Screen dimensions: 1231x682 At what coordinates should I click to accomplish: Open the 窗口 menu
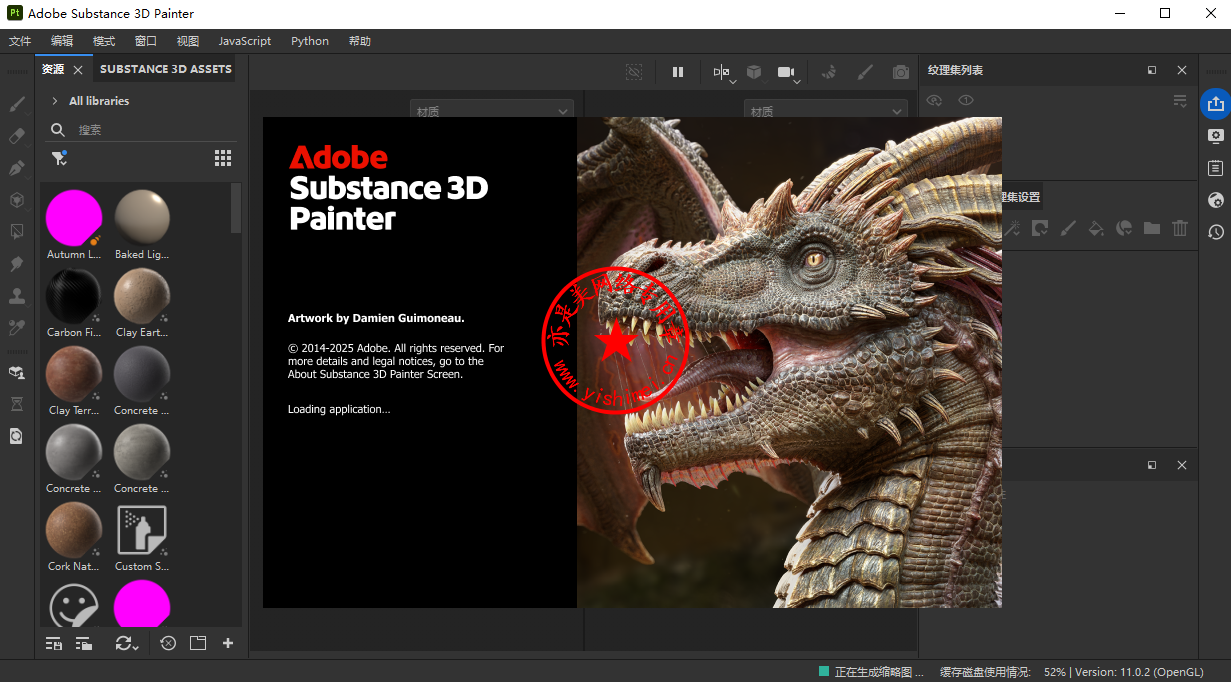point(146,41)
